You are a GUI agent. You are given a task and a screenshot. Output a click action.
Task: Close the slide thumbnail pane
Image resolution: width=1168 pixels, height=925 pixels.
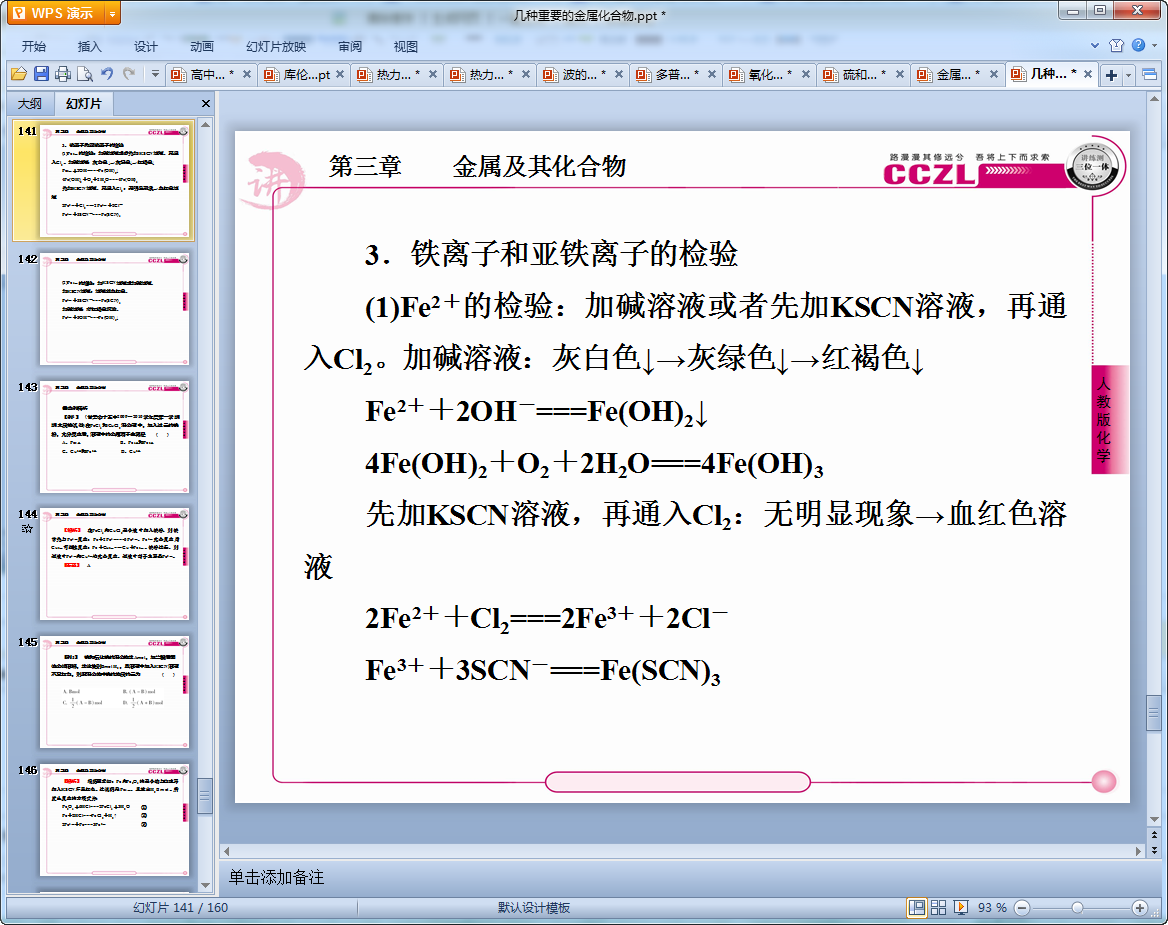click(x=206, y=104)
